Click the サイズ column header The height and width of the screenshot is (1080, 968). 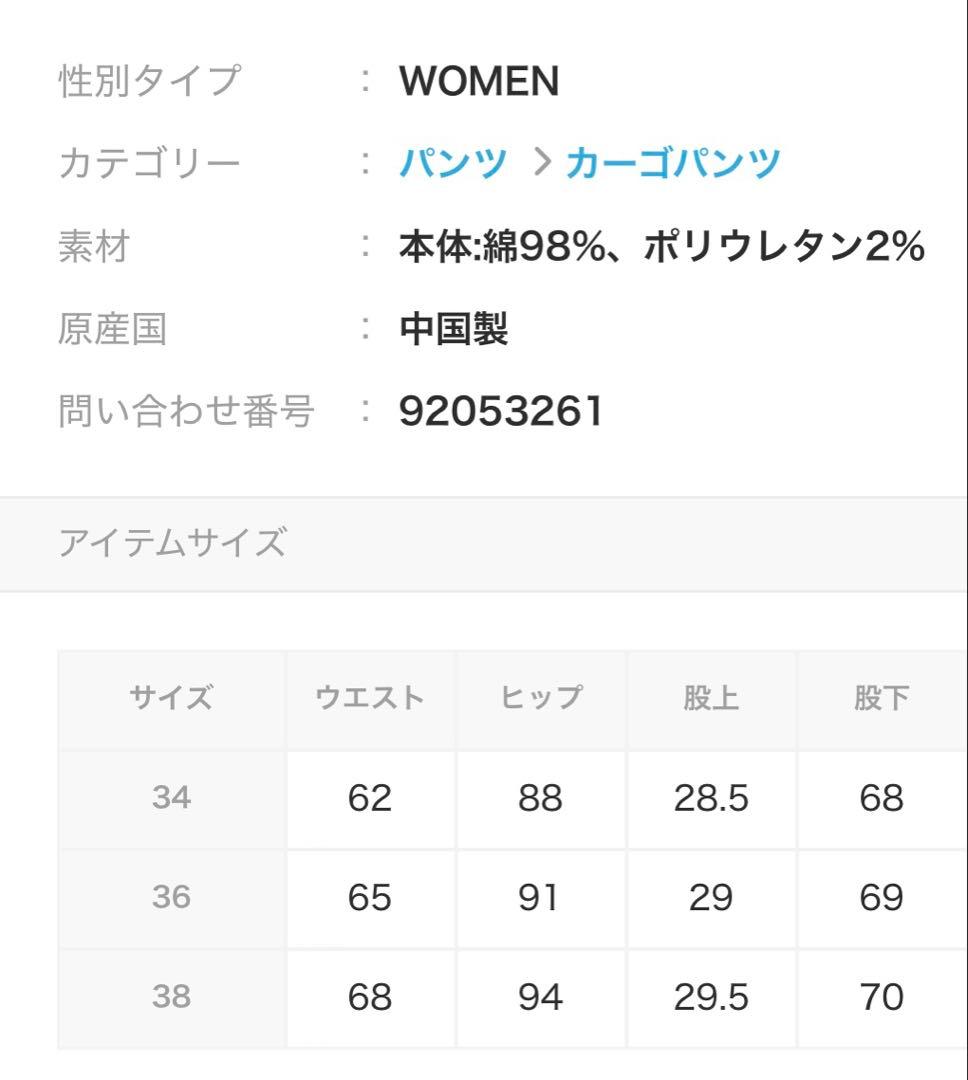coord(171,698)
